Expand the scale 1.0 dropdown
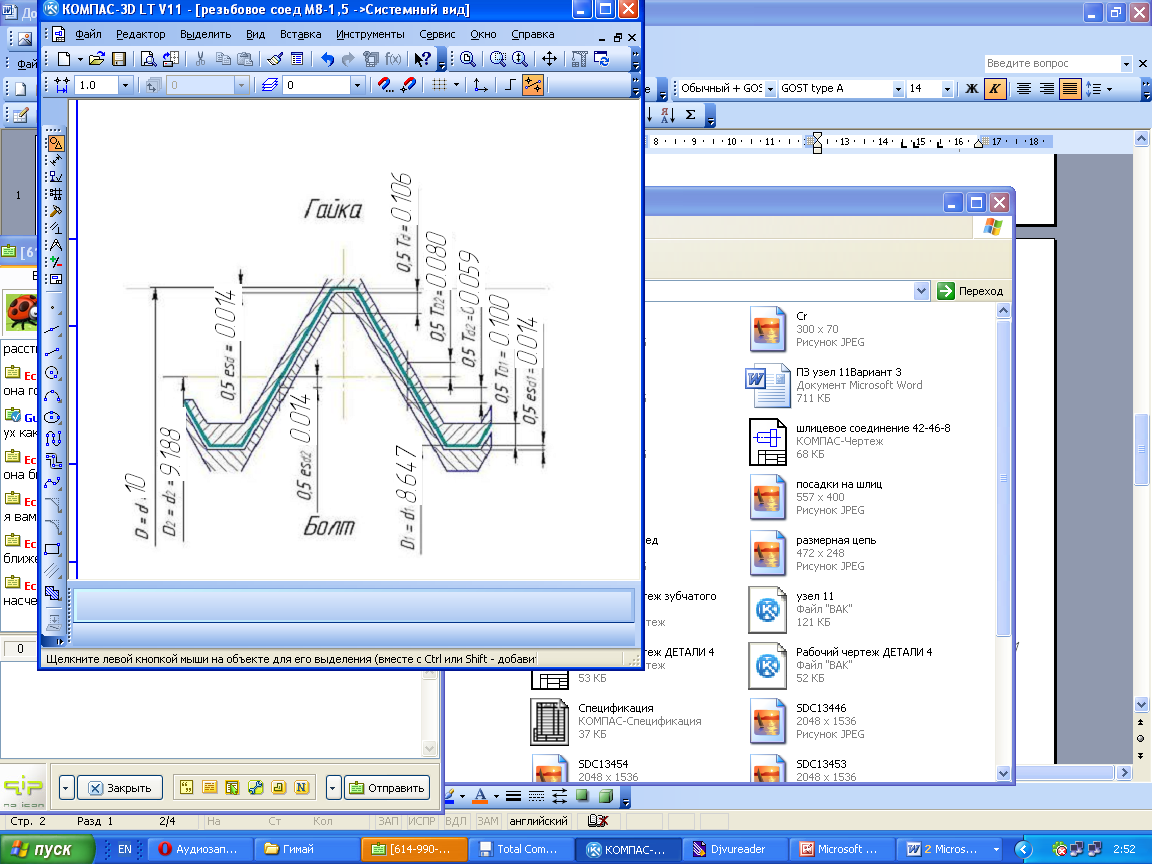Screen dimensions: 1152x864 (125, 86)
